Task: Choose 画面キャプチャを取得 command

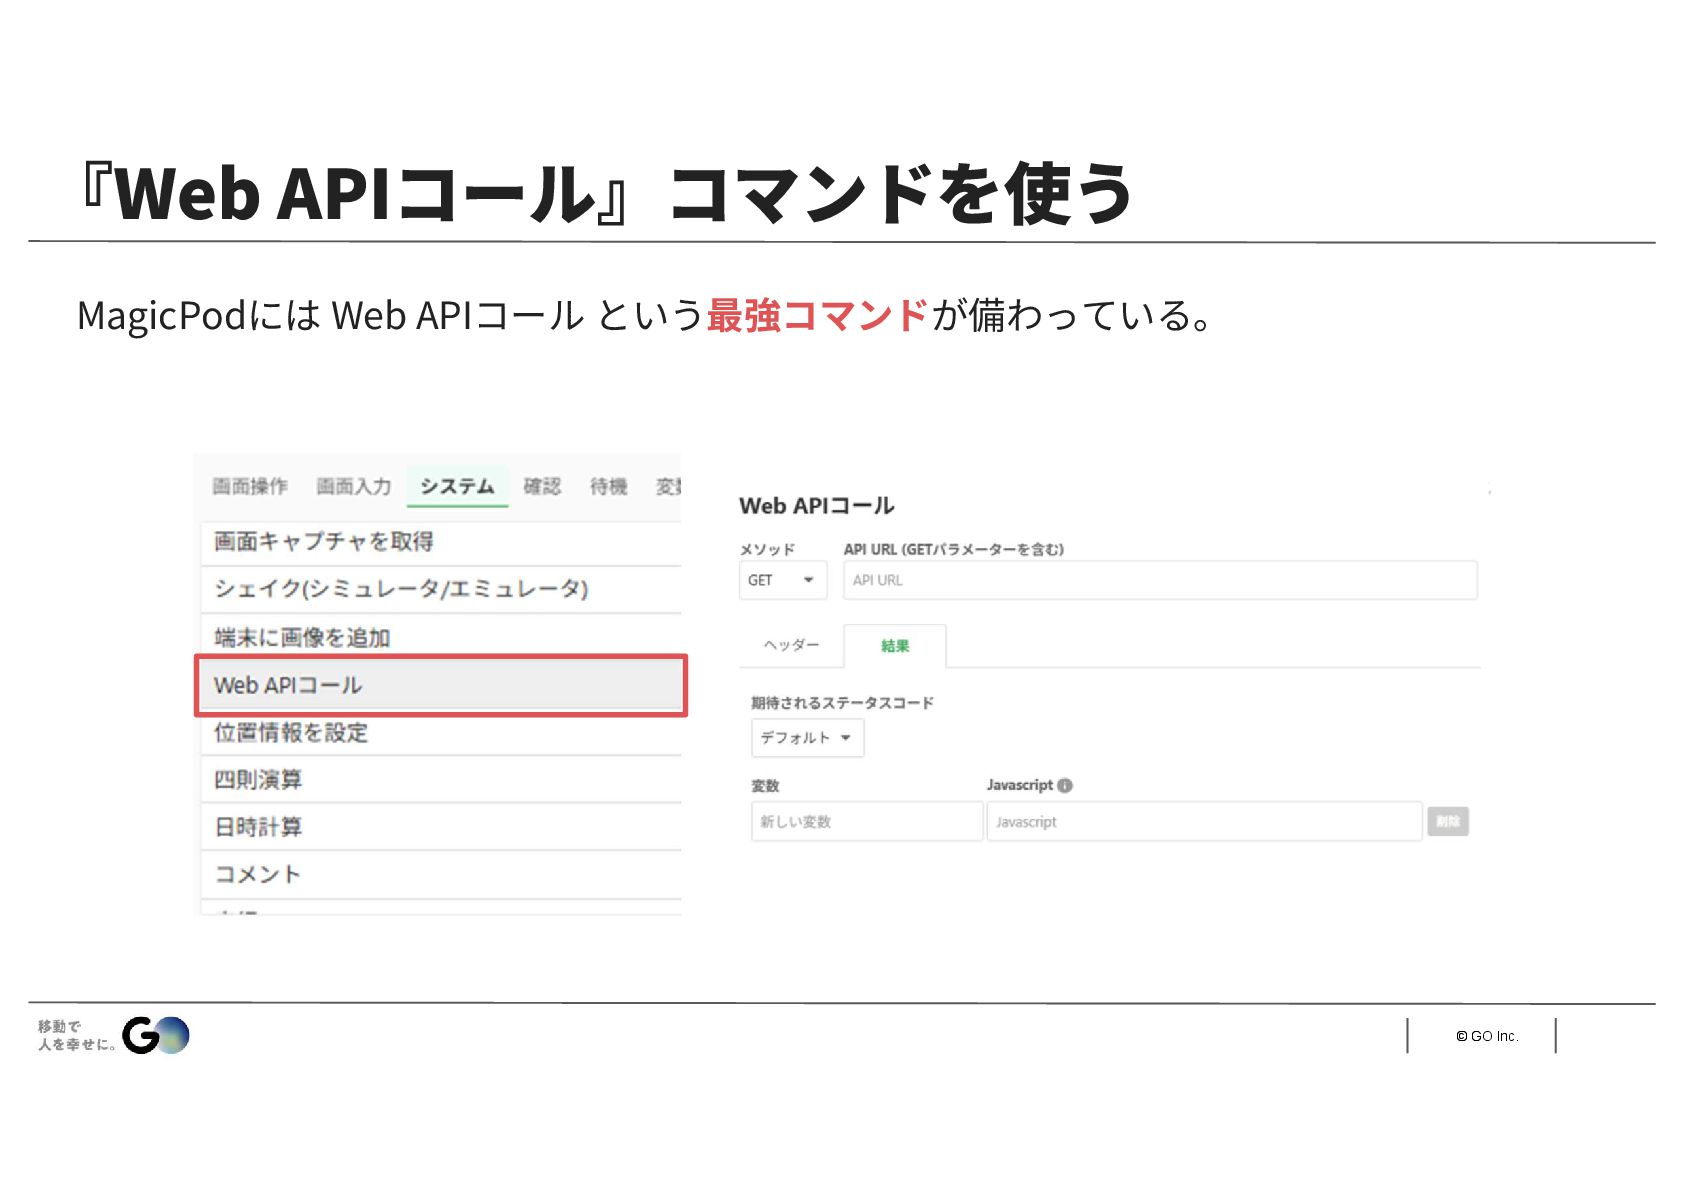Action: (x=441, y=542)
